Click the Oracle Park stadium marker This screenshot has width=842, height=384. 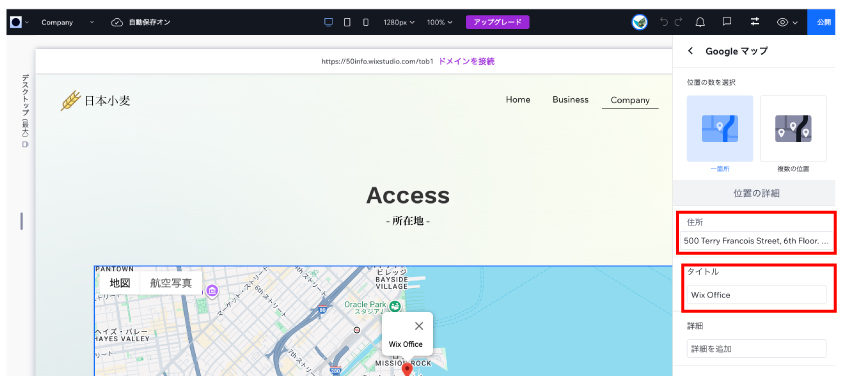[395, 306]
